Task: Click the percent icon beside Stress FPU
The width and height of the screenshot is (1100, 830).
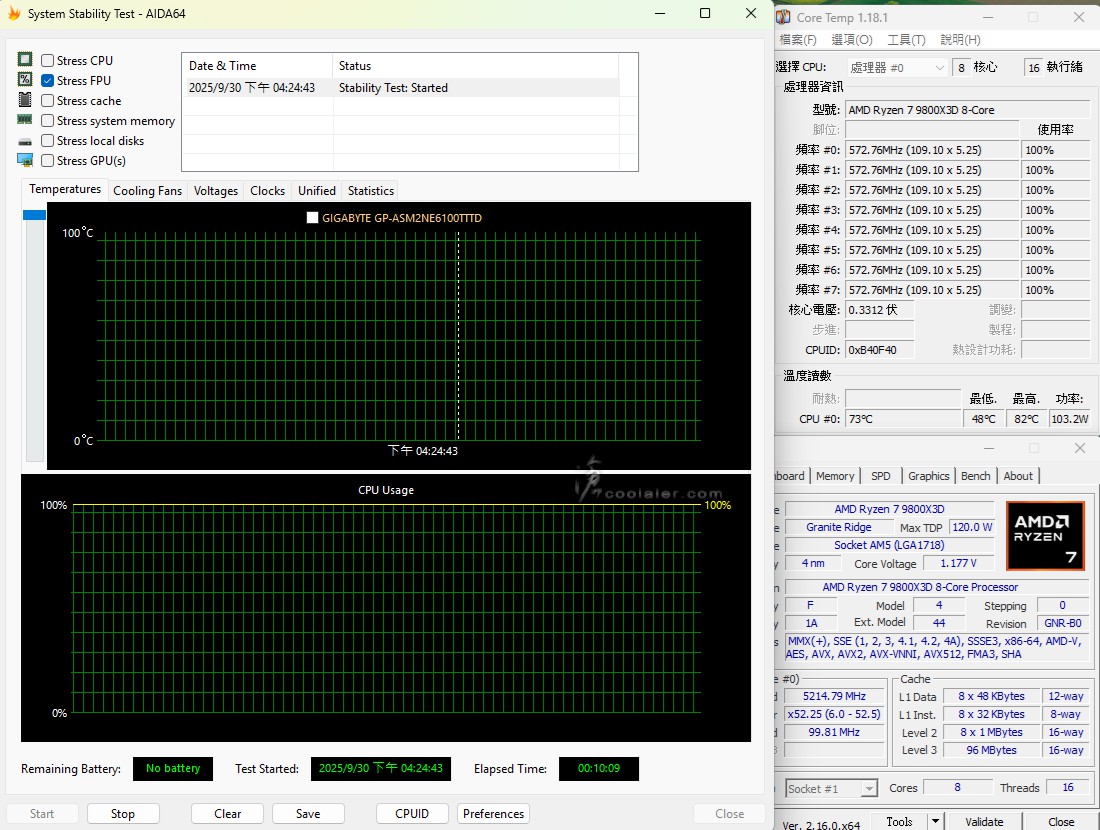Action: 25,79
